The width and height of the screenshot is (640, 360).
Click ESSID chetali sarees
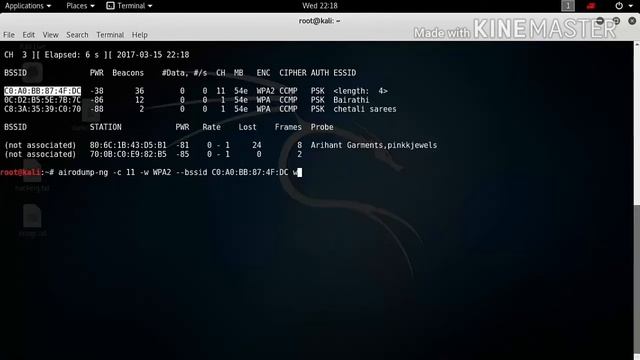364,109
